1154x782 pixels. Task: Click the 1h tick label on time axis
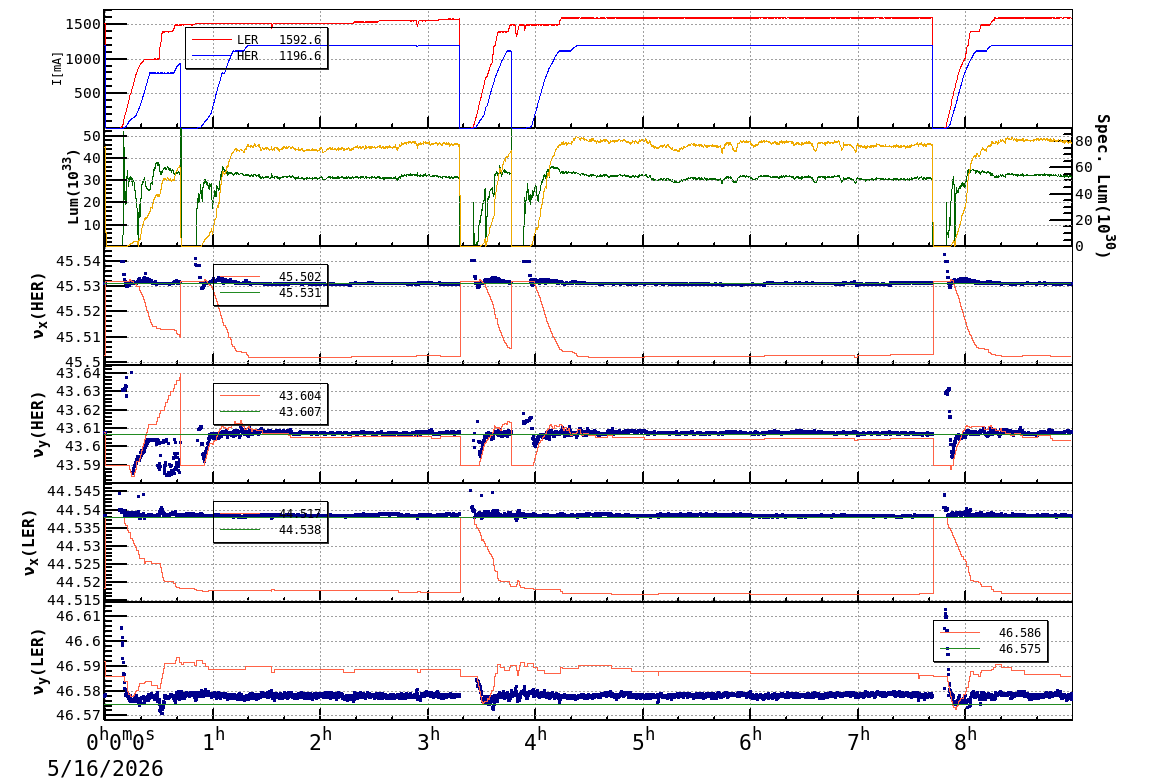click(x=213, y=739)
